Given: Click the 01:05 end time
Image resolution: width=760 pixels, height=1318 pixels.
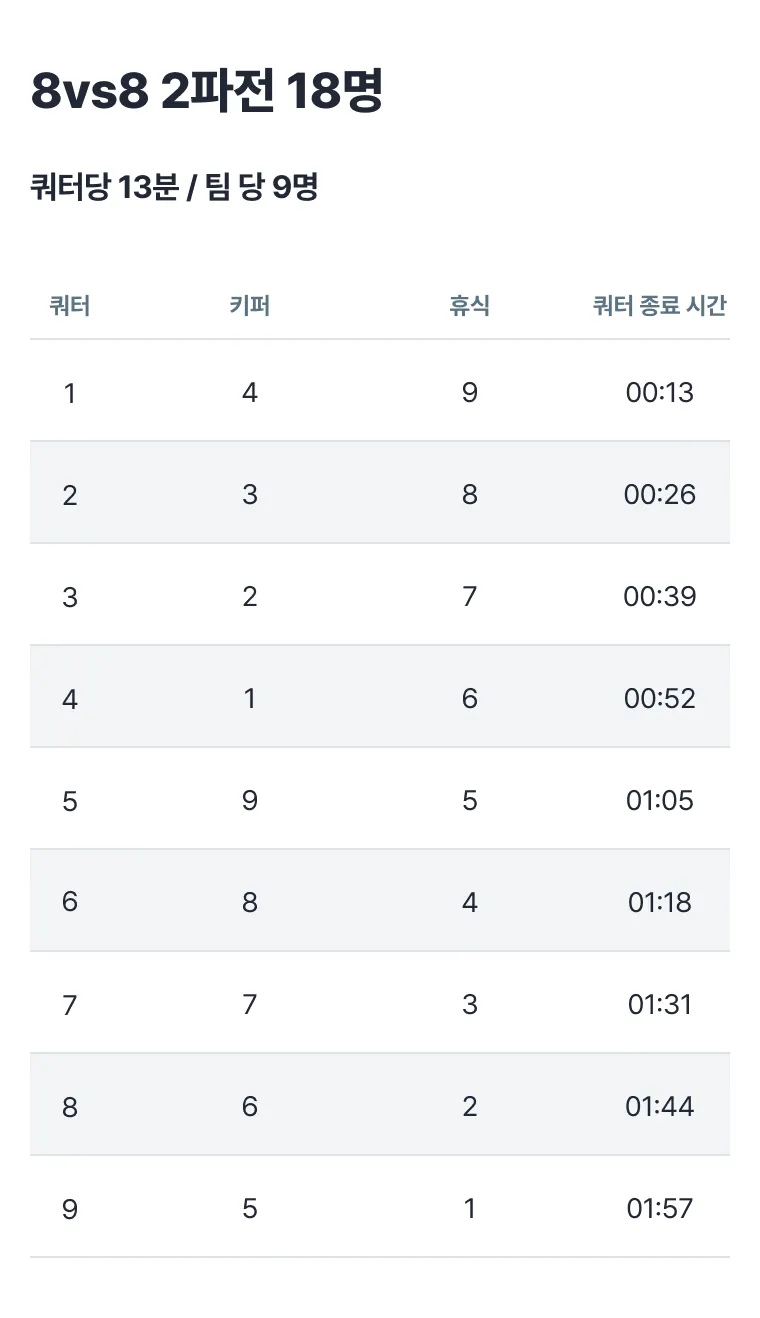Looking at the screenshot, I should [x=659, y=800].
